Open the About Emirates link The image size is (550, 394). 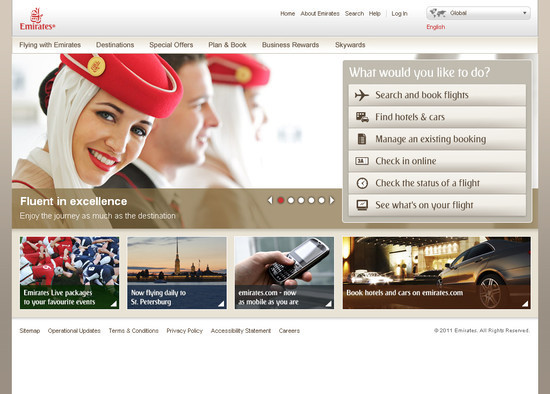click(320, 14)
